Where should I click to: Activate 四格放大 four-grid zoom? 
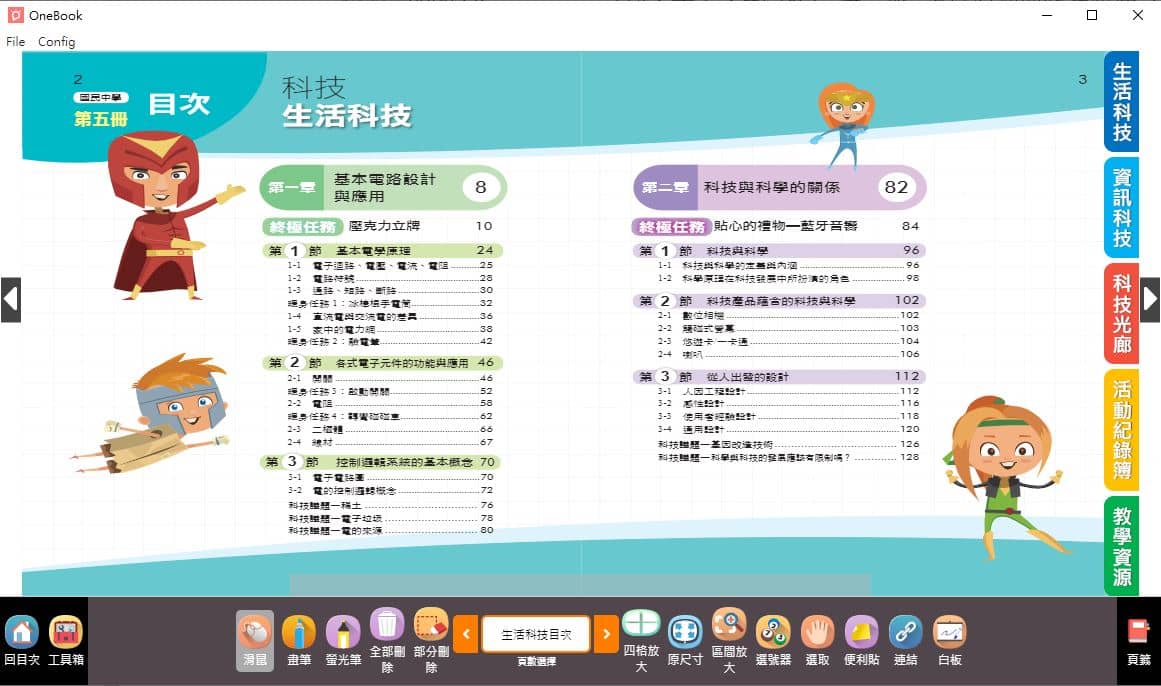(641, 641)
